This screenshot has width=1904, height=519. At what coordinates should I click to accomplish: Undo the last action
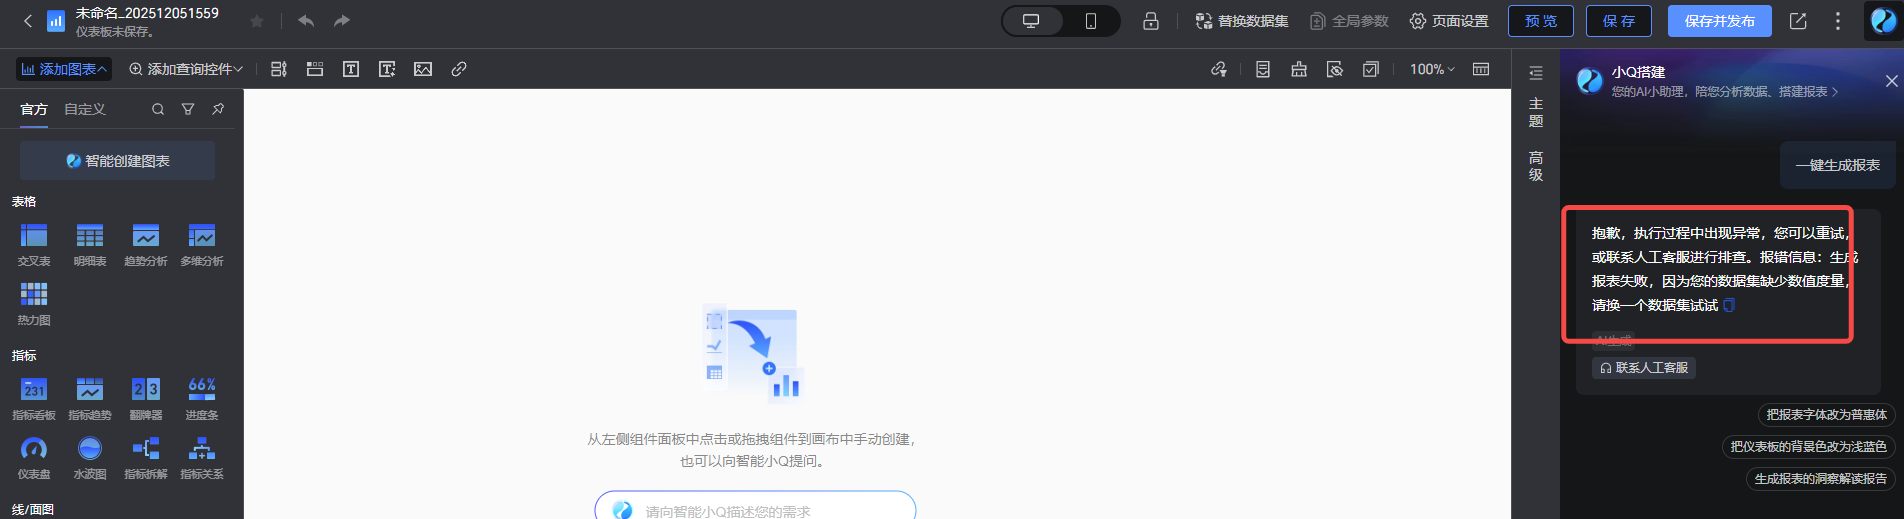(x=306, y=21)
